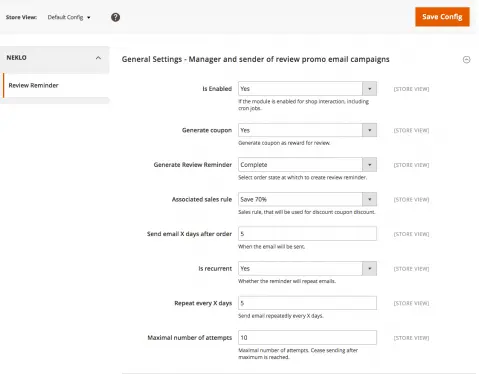Open the Default Config store view switcher
This screenshot has width=479, height=374.
tap(69, 17)
